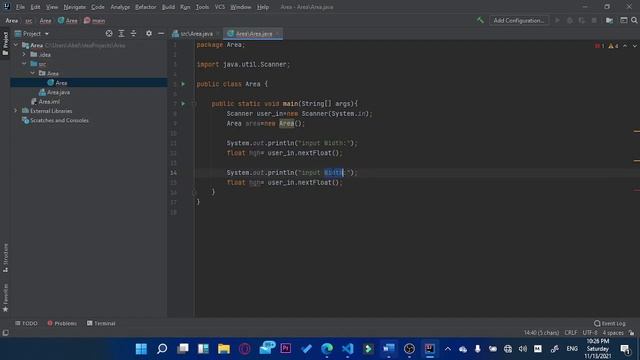Click the Search Everywhere magnifier icon
The image size is (640, 360).
[634, 20]
